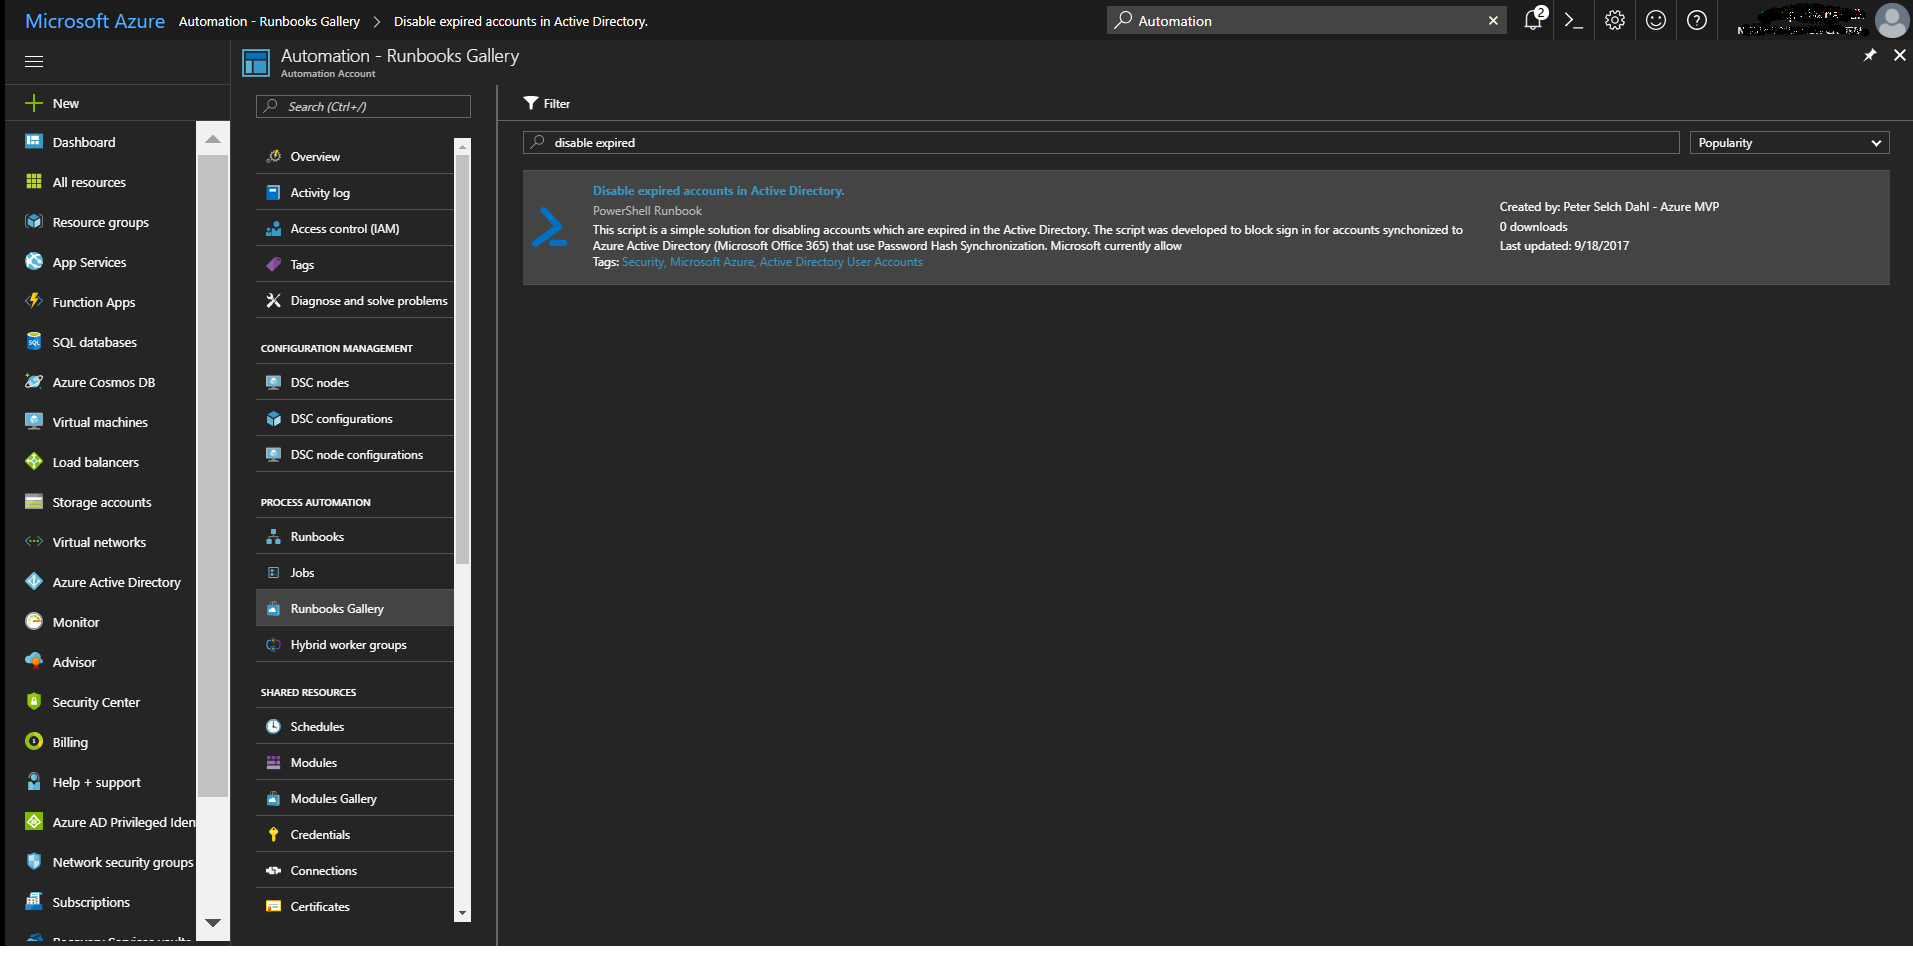1913x953 pixels.
Task: Focus the gallery search field with 'disable expired'
Action: (1101, 143)
